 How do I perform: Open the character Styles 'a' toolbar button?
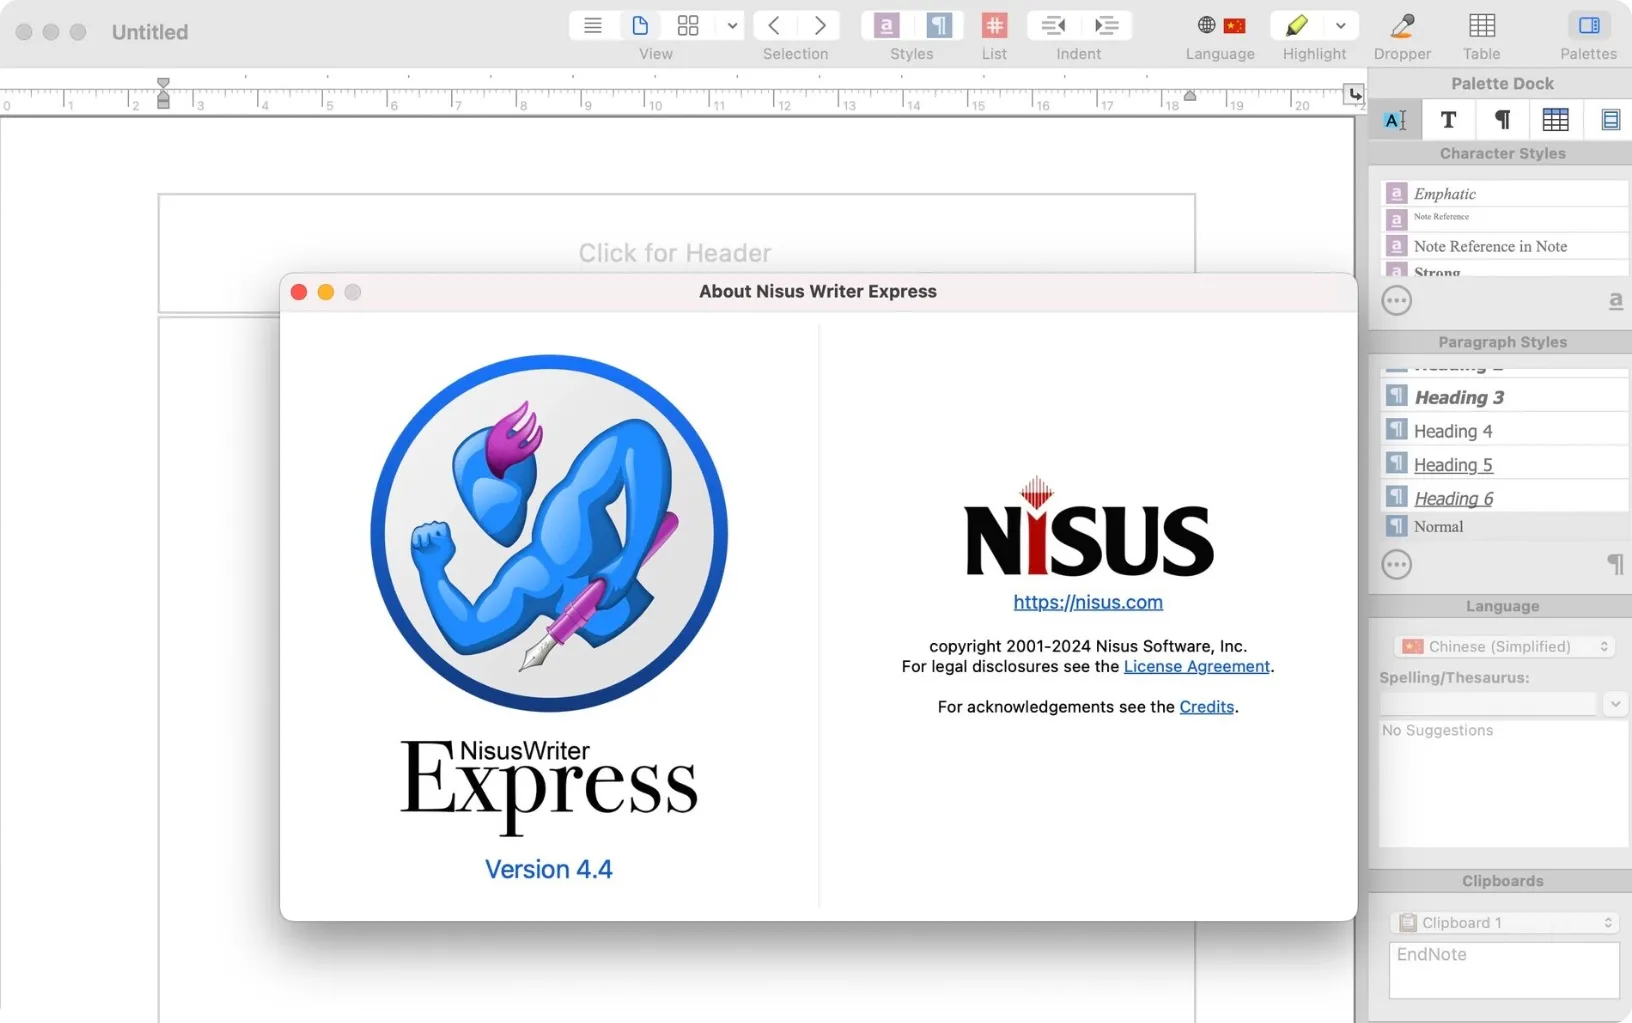887,25
